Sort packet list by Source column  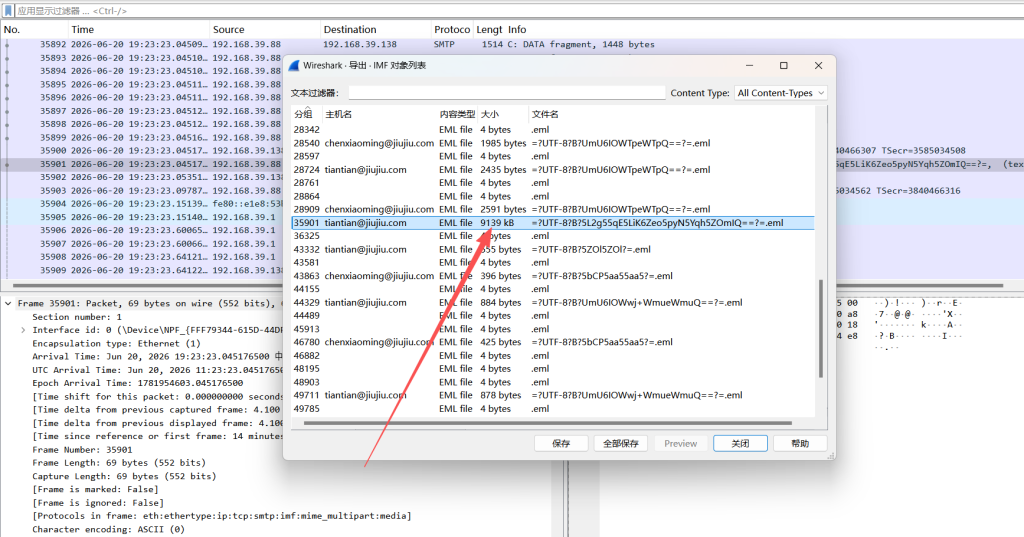265,29
